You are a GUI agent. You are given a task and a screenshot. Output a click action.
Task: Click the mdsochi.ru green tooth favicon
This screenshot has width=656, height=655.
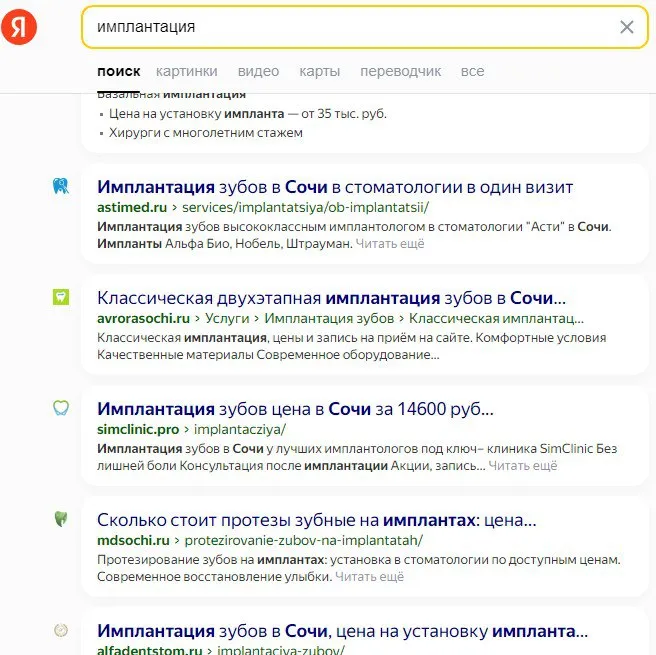60,519
